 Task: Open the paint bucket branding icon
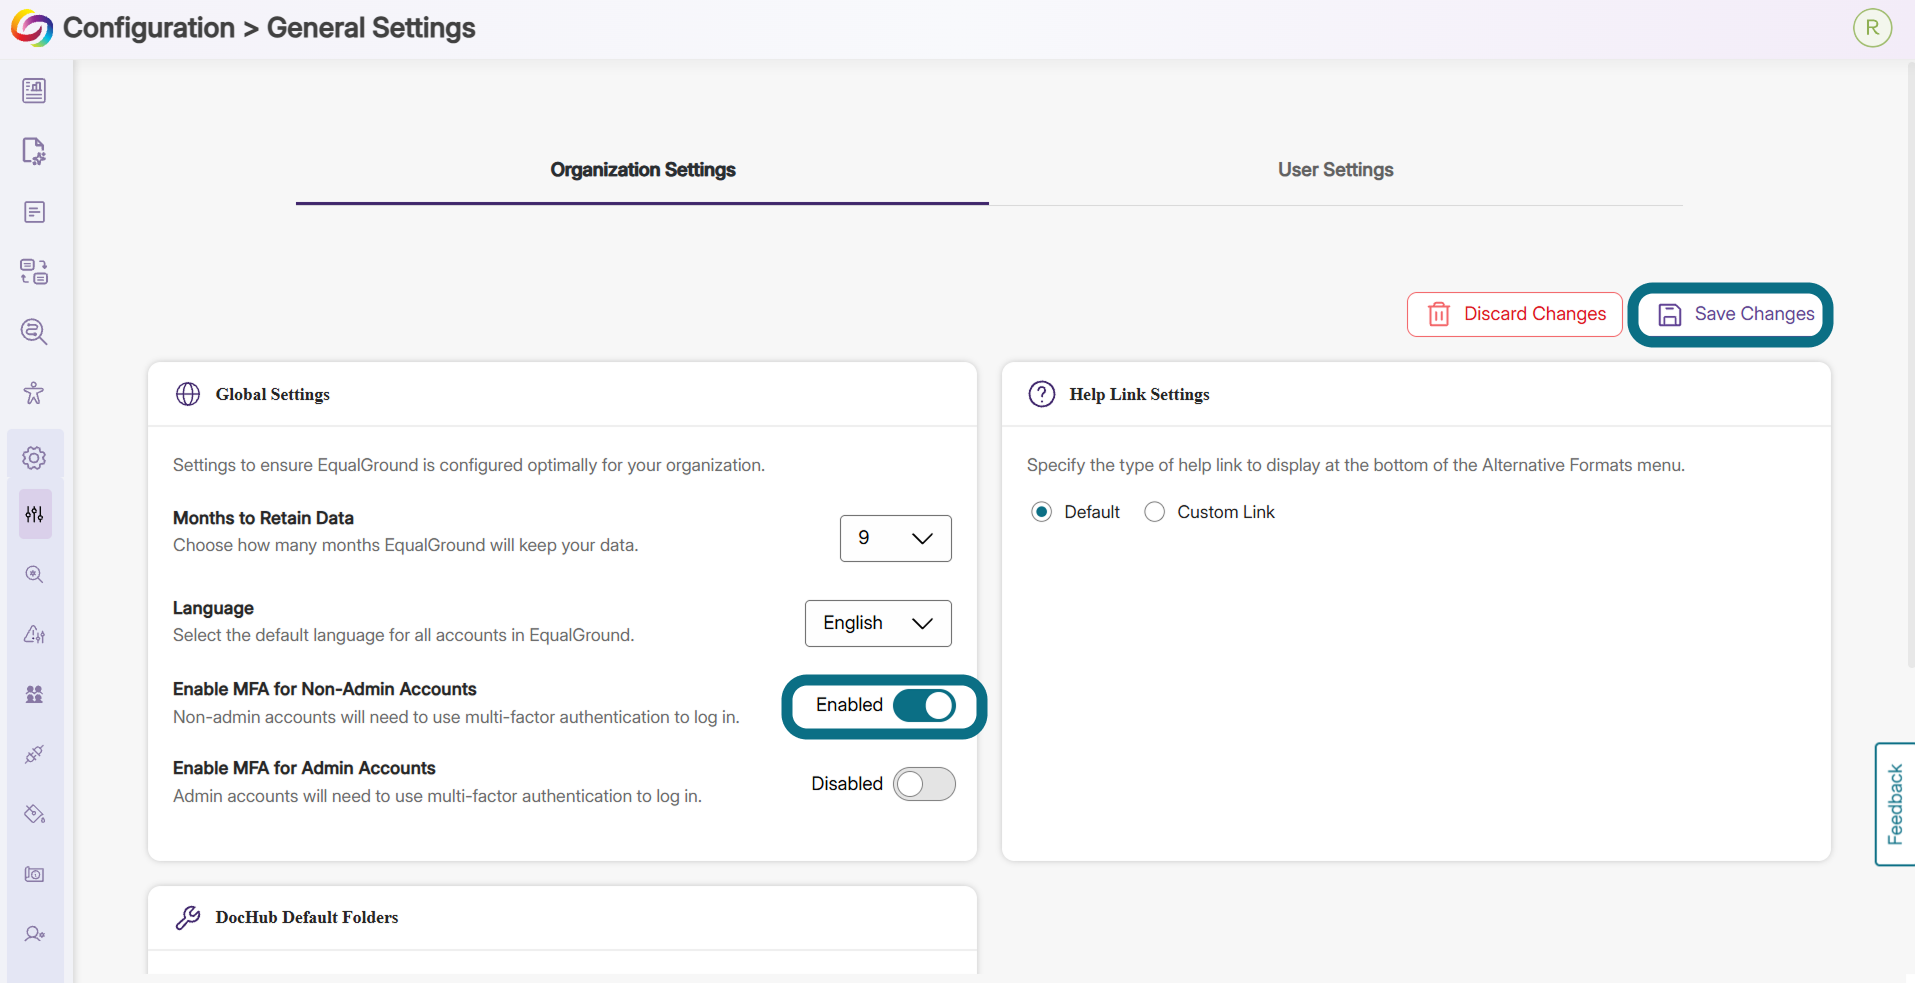pos(34,814)
